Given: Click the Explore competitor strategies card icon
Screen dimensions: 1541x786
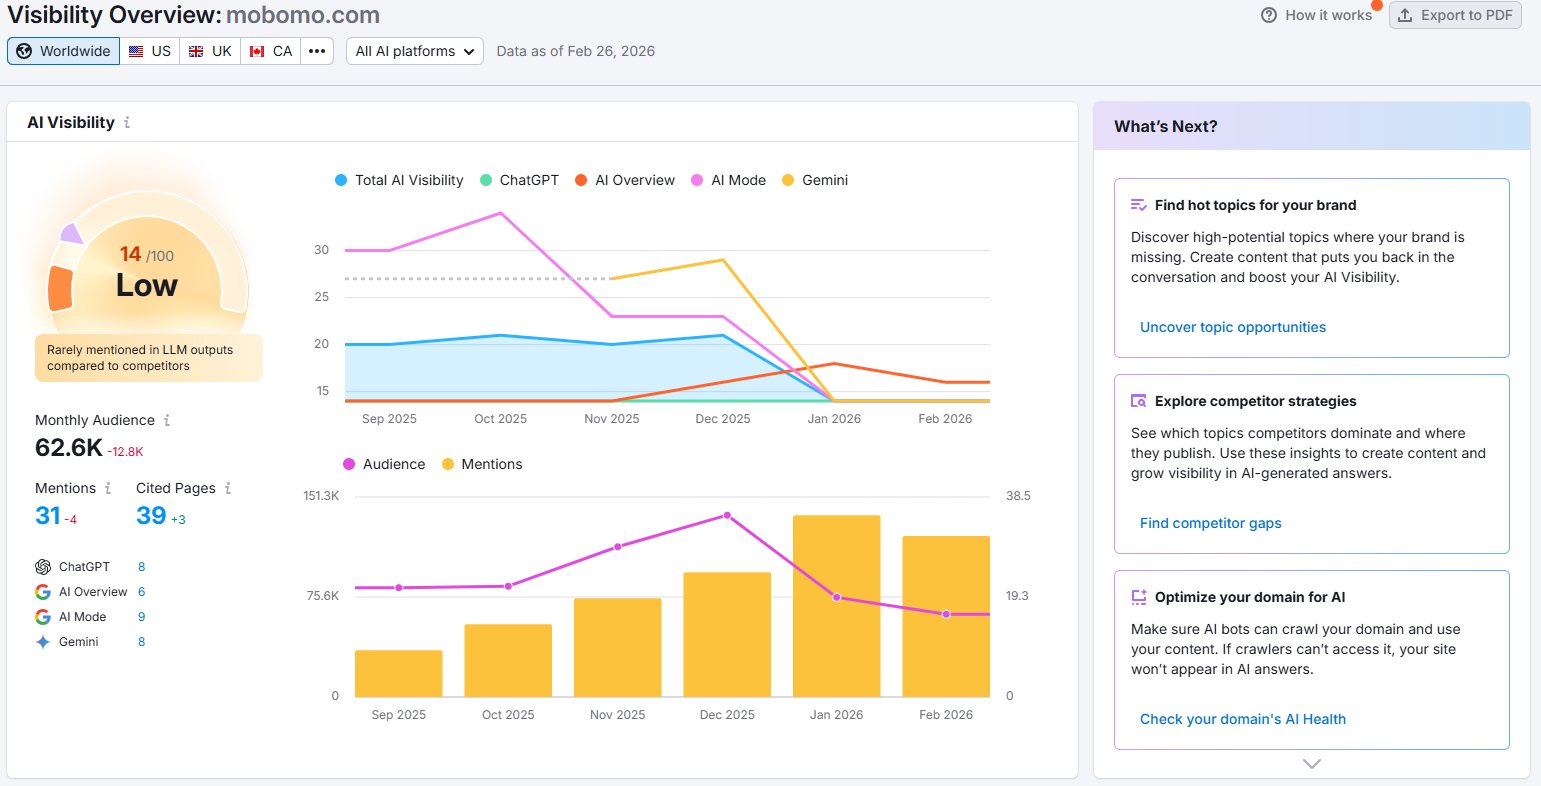Looking at the screenshot, I should 1138,401.
